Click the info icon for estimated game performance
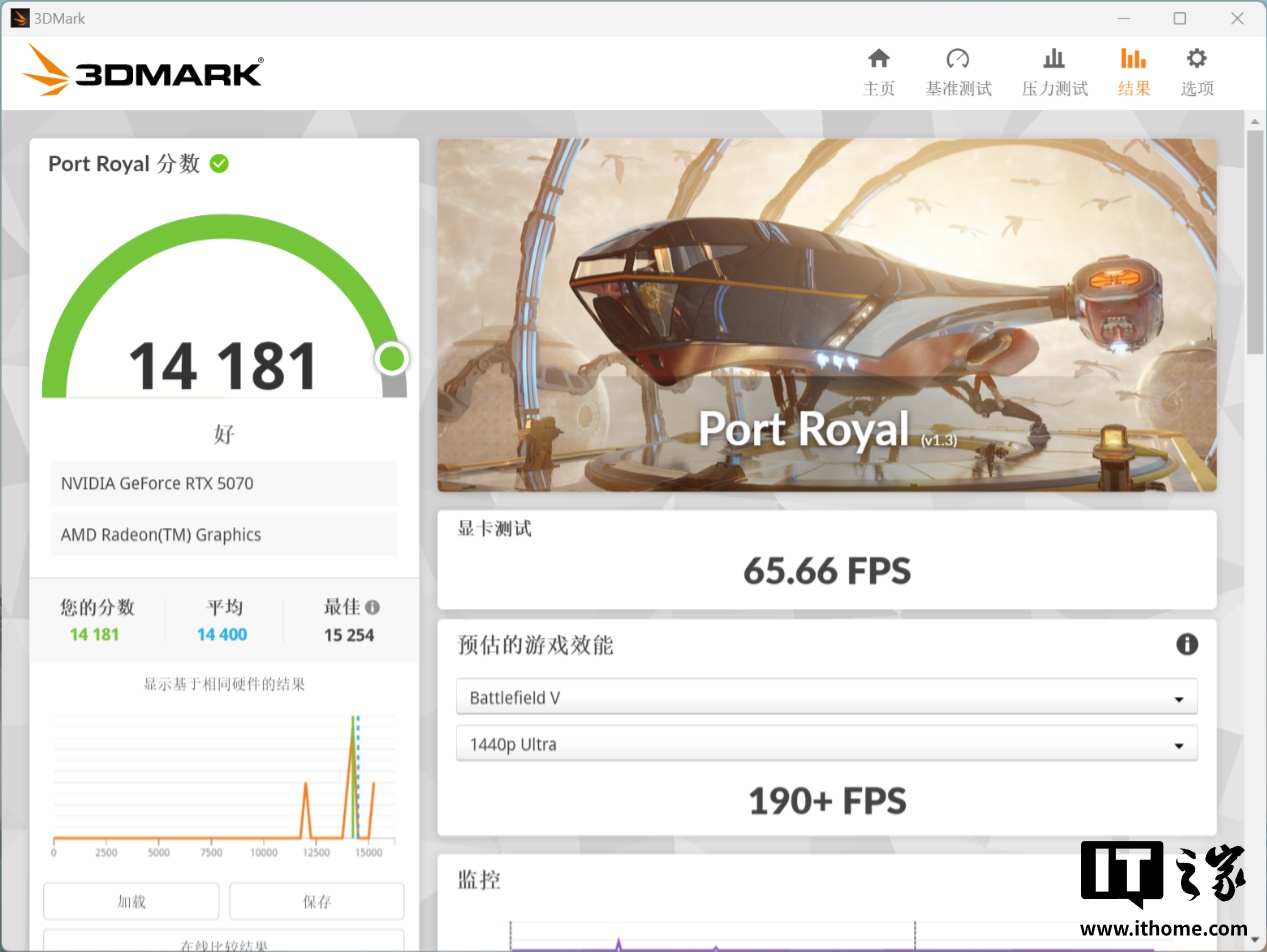Screen dimensions: 1267x952 point(1186,644)
